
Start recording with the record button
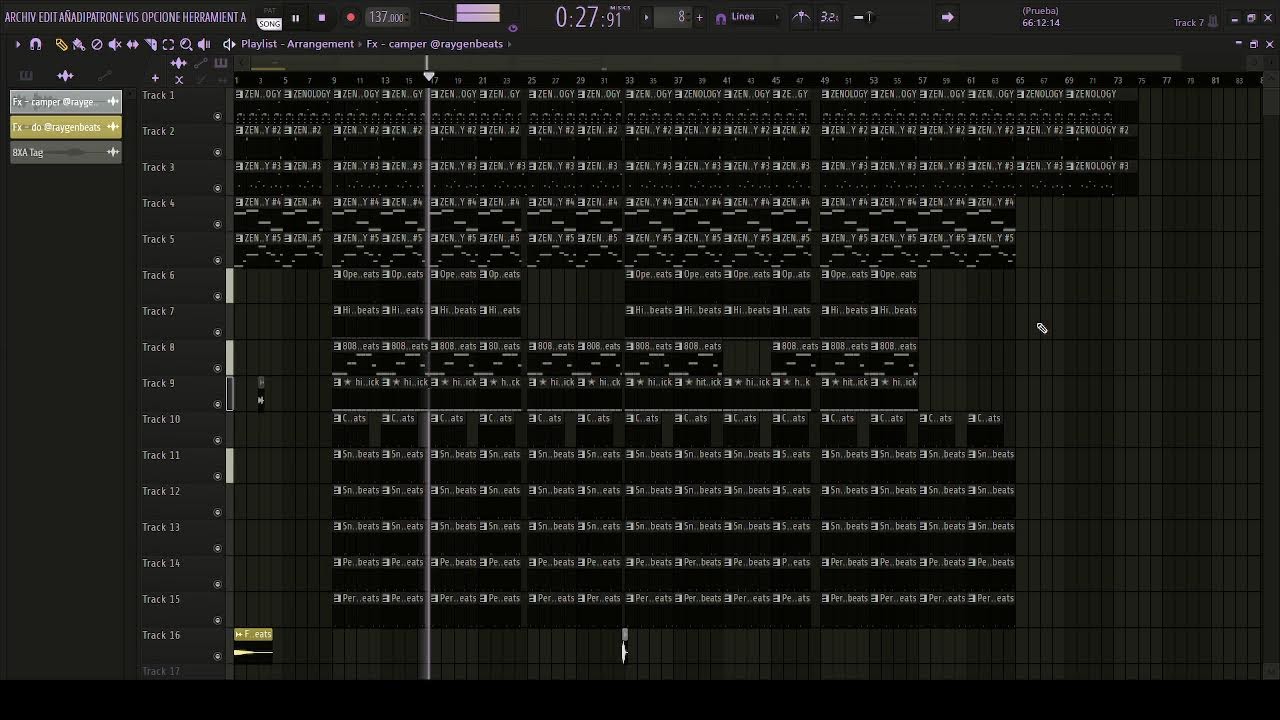(x=350, y=17)
